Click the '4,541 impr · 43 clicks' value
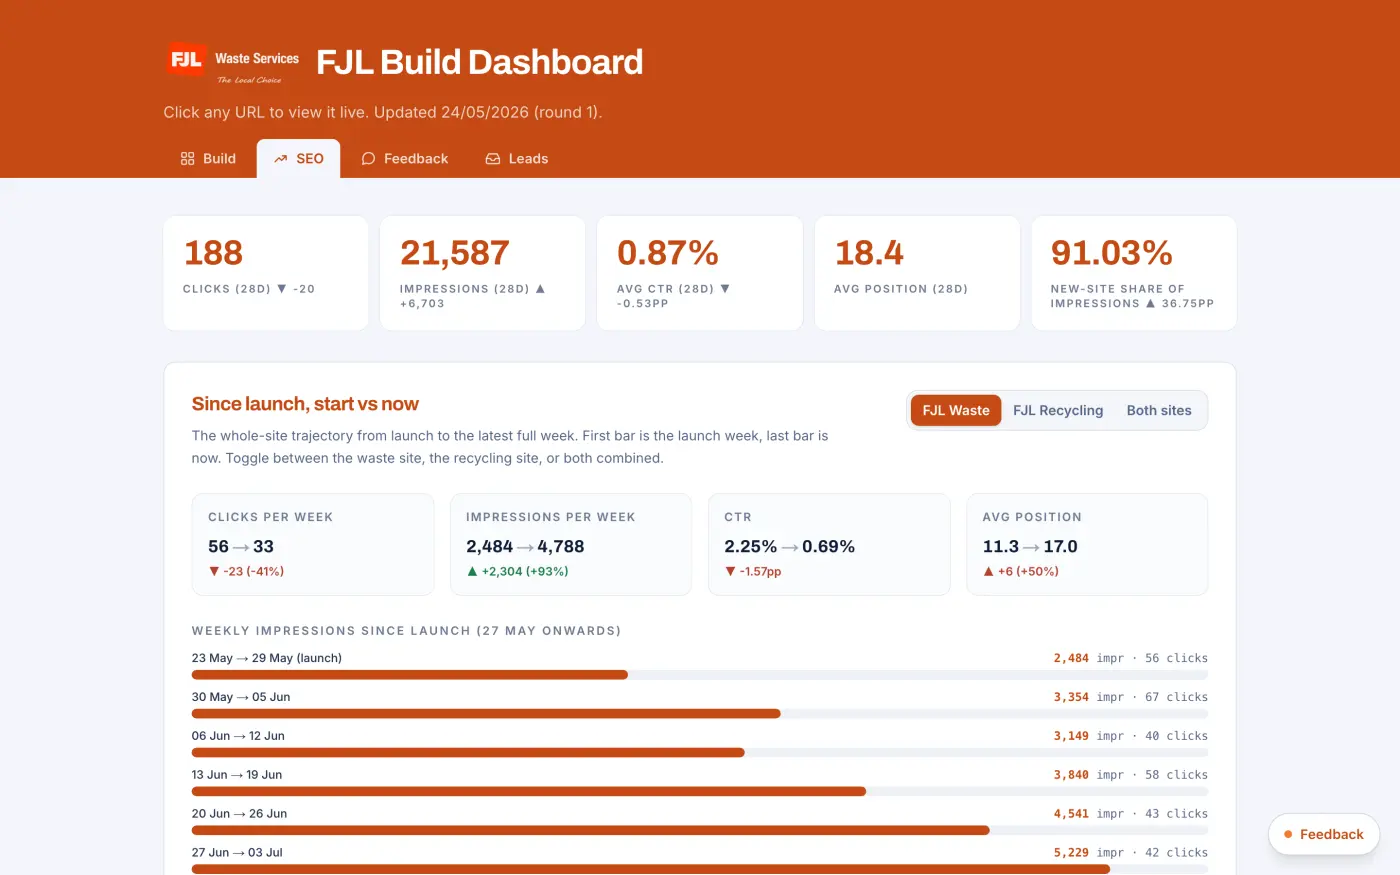Screen dimensions: 1400x875 (x=1130, y=814)
